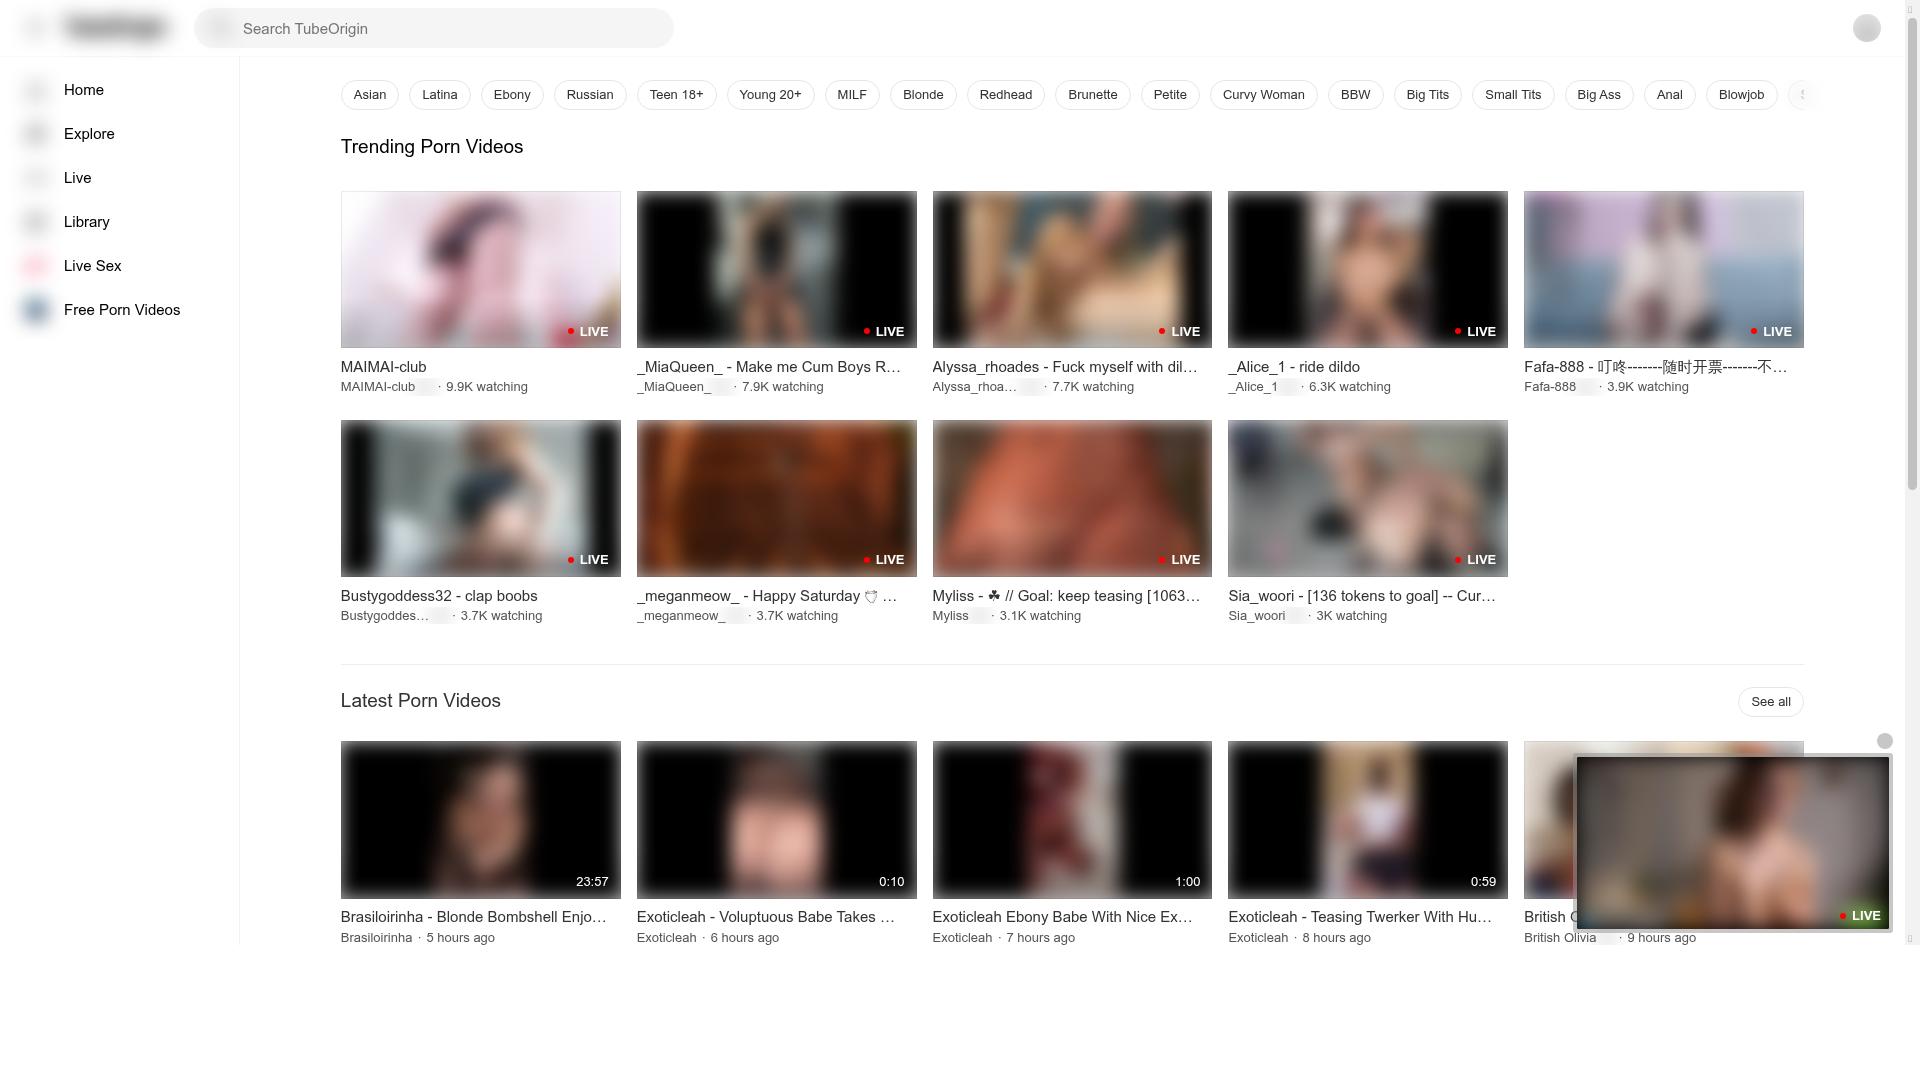This screenshot has height=1080, width=1920.
Task: Visit the Exoticleah channel link
Action: pos(666,938)
